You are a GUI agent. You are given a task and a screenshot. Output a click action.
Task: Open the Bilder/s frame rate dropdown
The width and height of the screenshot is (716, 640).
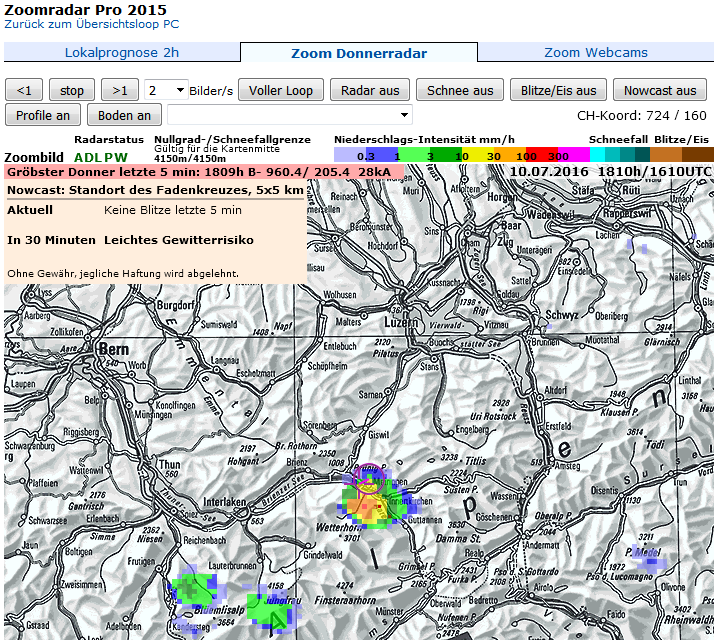[x=166, y=90]
